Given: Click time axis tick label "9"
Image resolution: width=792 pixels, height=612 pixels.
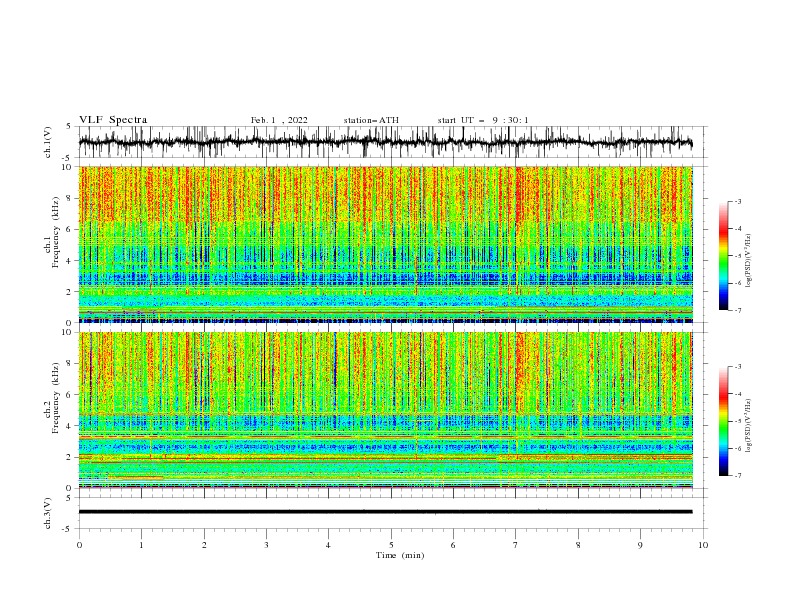Looking at the screenshot, I should pos(640,545).
